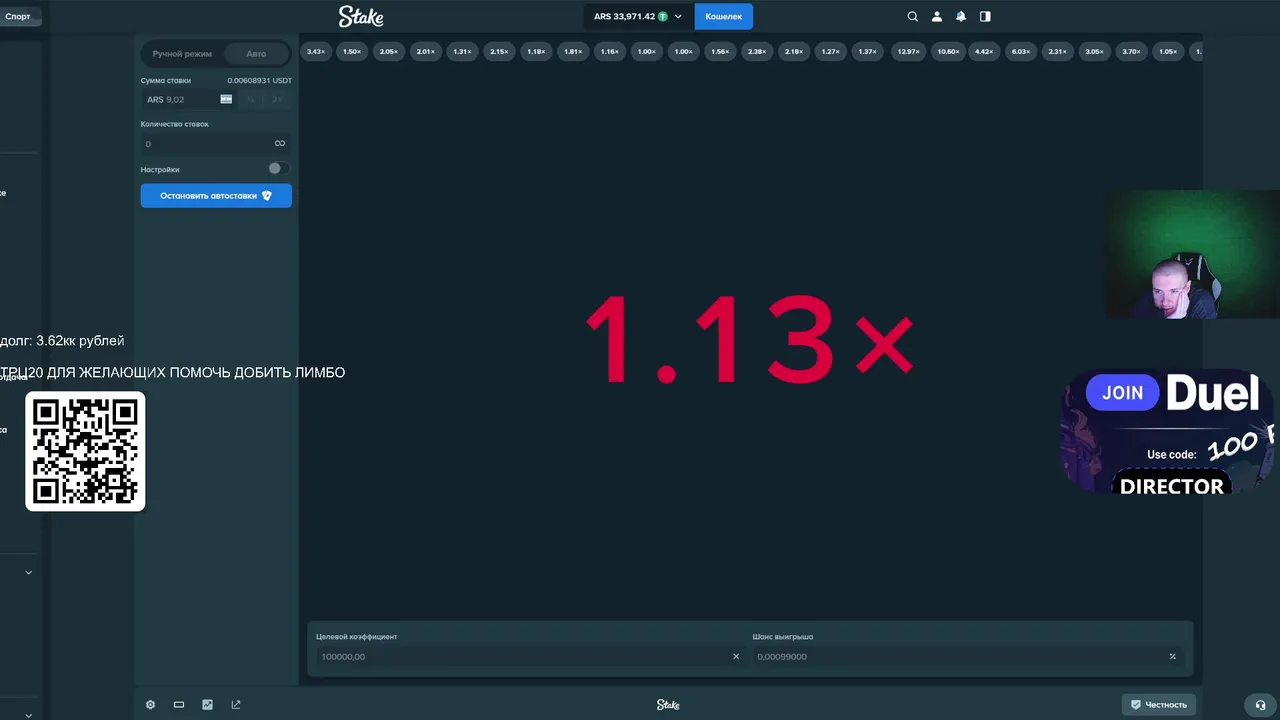Open the 2.31× result pill
1280x720 pixels.
(x=1057, y=51)
